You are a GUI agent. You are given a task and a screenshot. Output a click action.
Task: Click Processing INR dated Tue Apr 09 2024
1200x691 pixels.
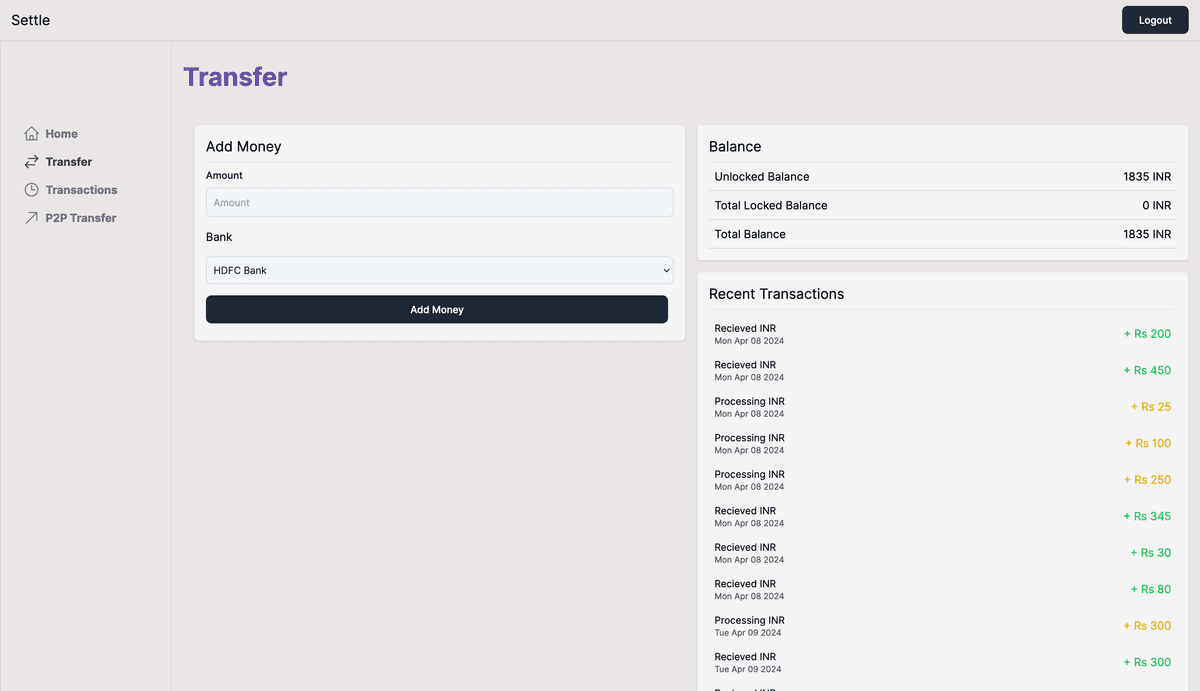click(749, 620)
